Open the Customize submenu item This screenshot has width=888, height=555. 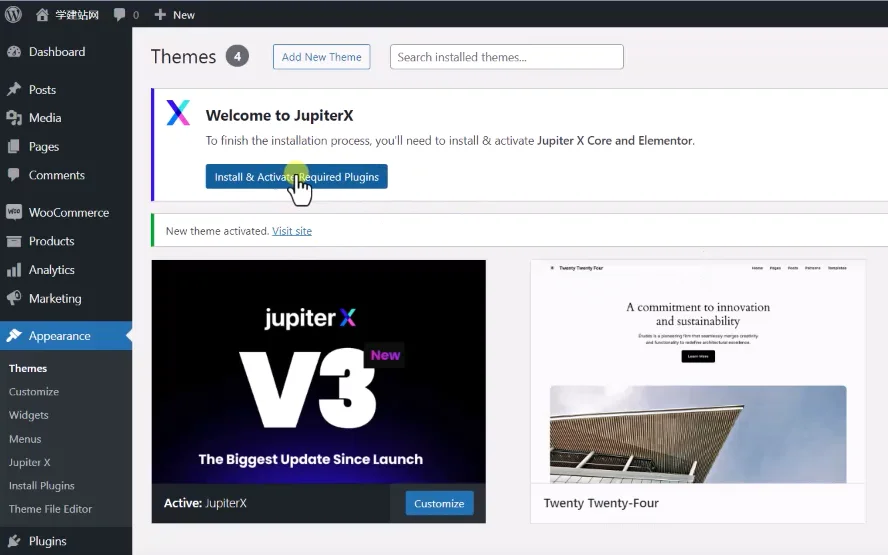tap(34, 392)
